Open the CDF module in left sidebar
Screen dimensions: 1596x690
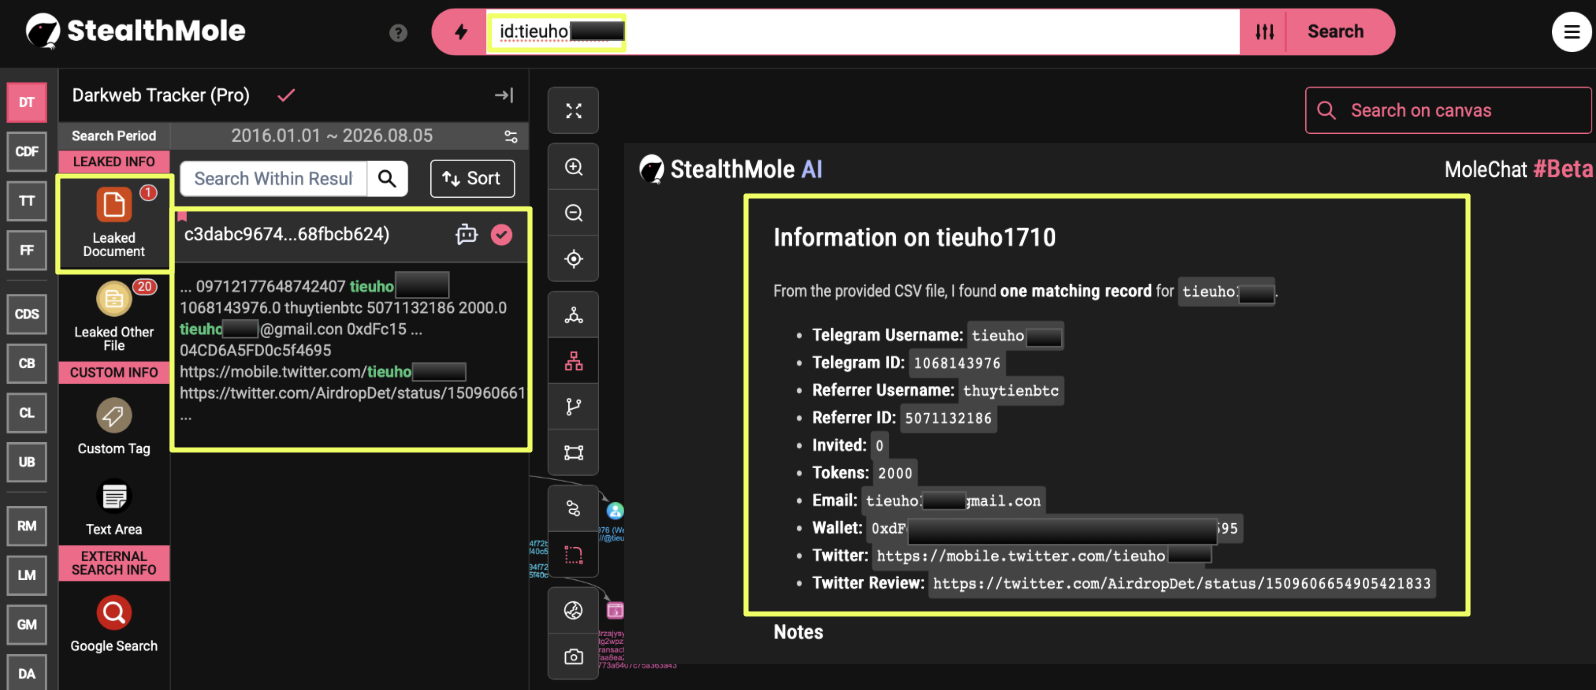[27, 152]
